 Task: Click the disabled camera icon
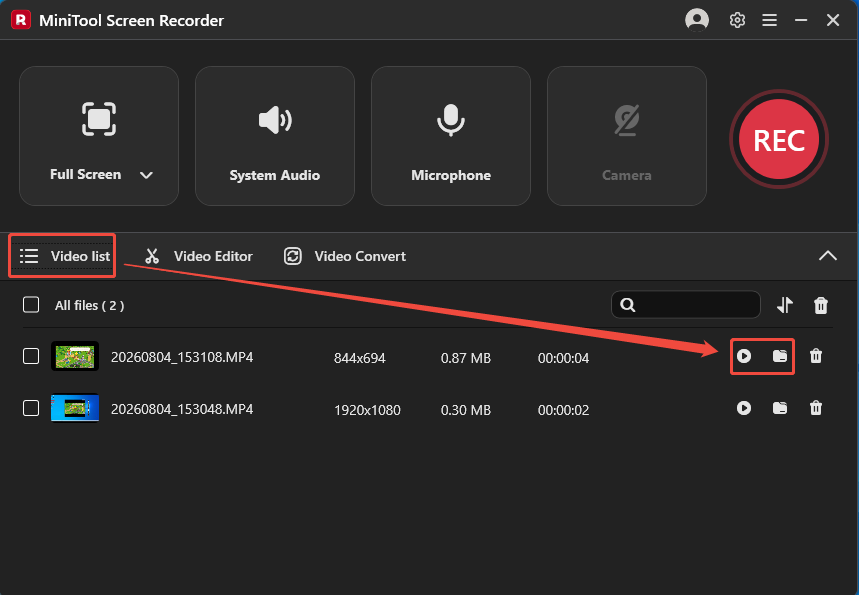click(x=627, y=120)
